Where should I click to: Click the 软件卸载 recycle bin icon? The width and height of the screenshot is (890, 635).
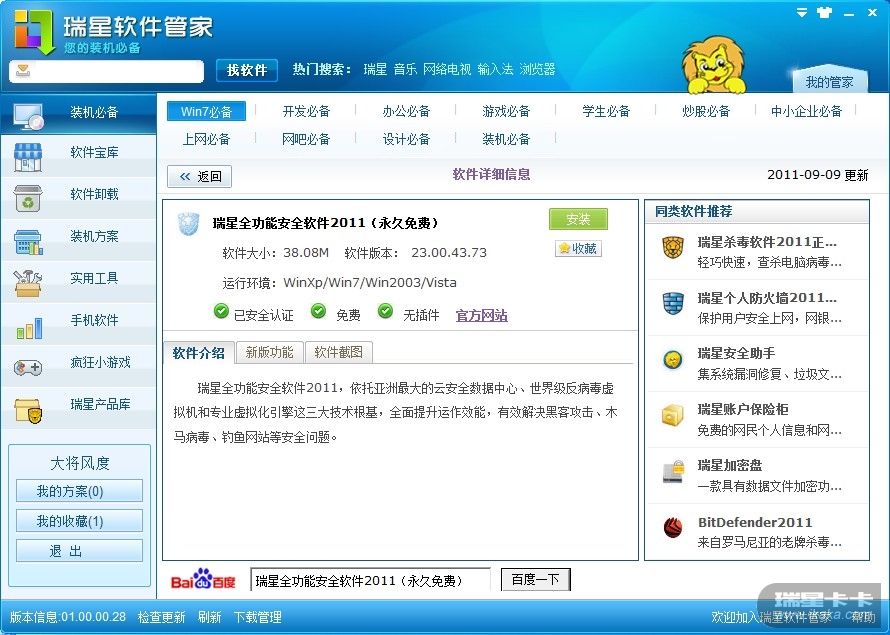(28, 199)
